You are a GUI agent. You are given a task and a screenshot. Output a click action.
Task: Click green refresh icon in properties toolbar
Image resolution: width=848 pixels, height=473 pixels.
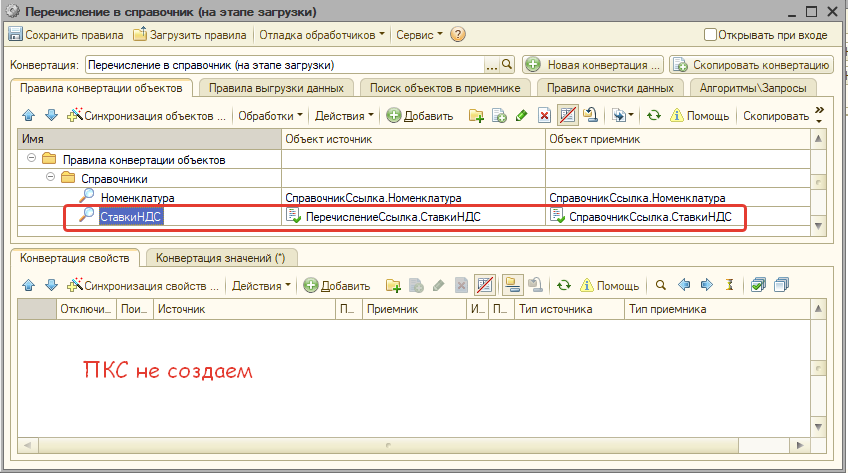click(x=564, y=285)
